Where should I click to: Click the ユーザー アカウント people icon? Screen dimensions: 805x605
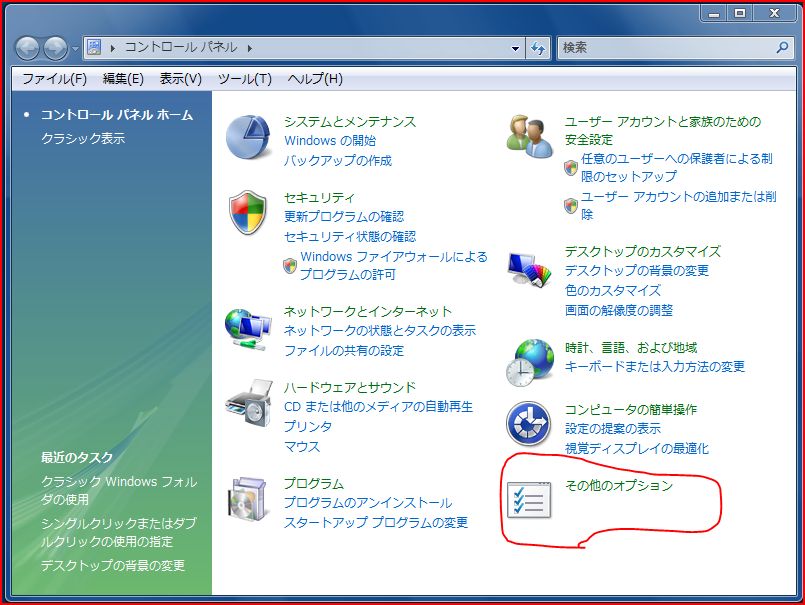tap(530, 136)
